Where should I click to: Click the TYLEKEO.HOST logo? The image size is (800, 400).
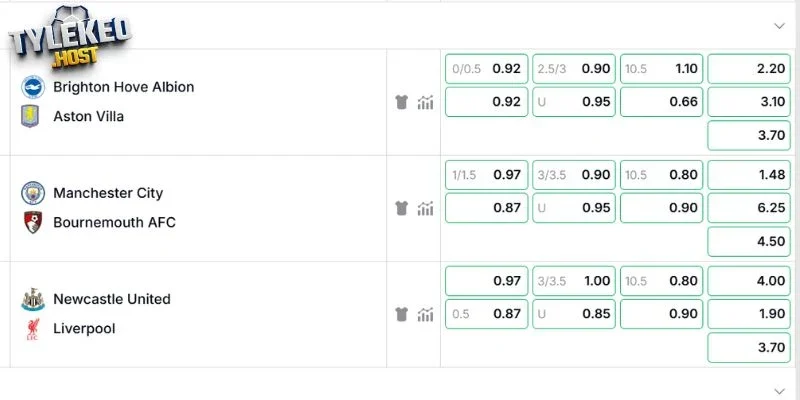70,38
